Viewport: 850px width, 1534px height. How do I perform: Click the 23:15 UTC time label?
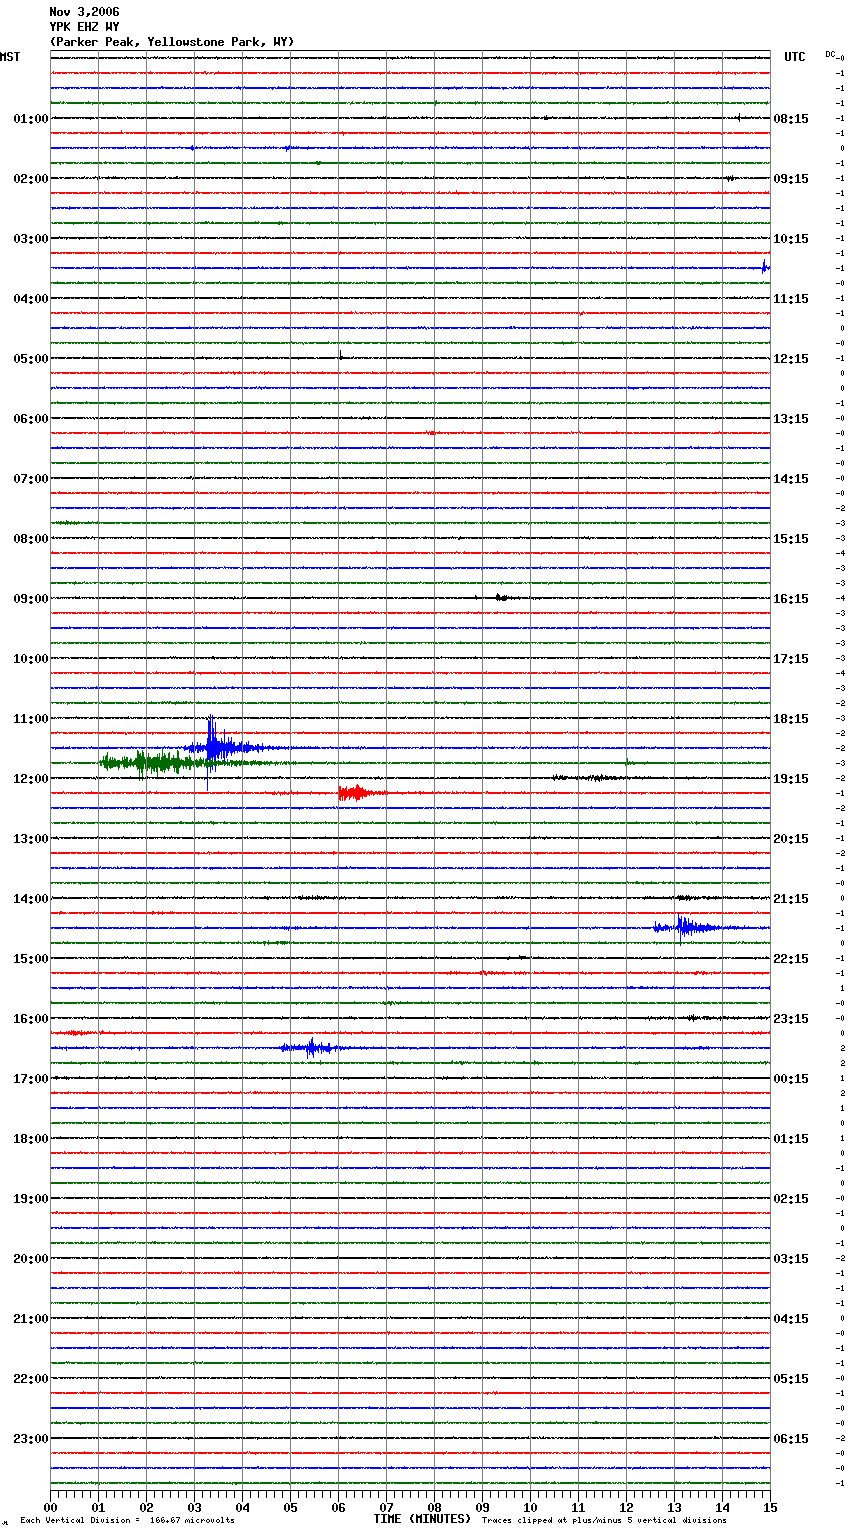point(791,1019)
